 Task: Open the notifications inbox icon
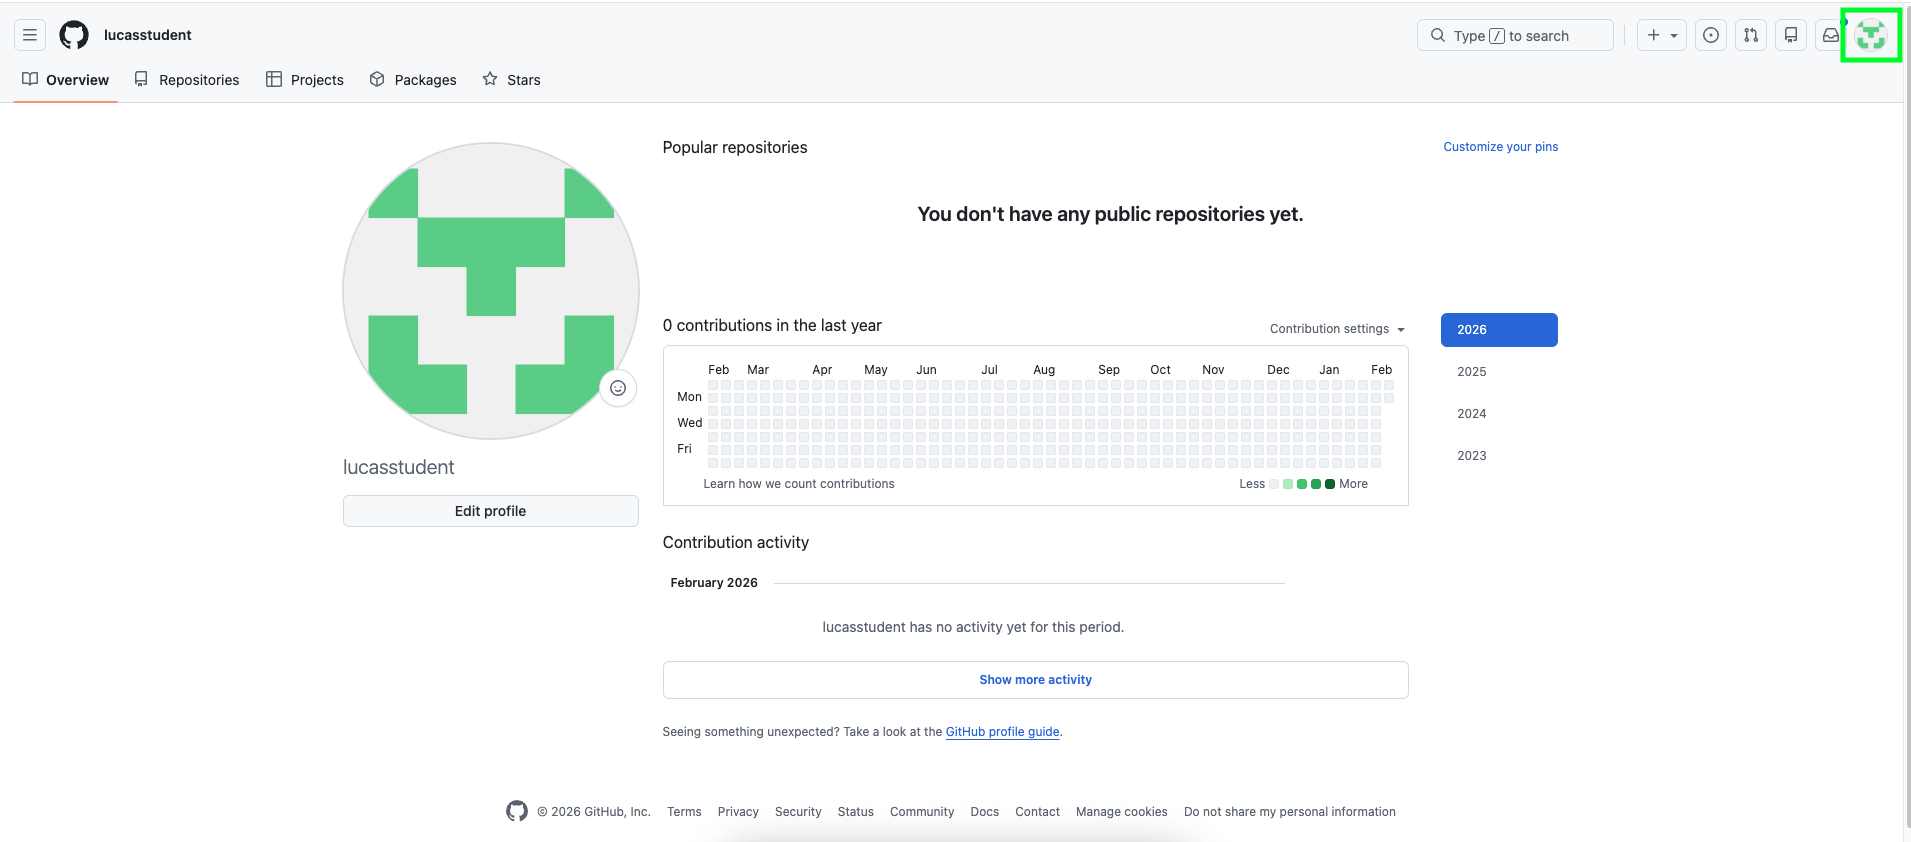[x=1830, y=35]
